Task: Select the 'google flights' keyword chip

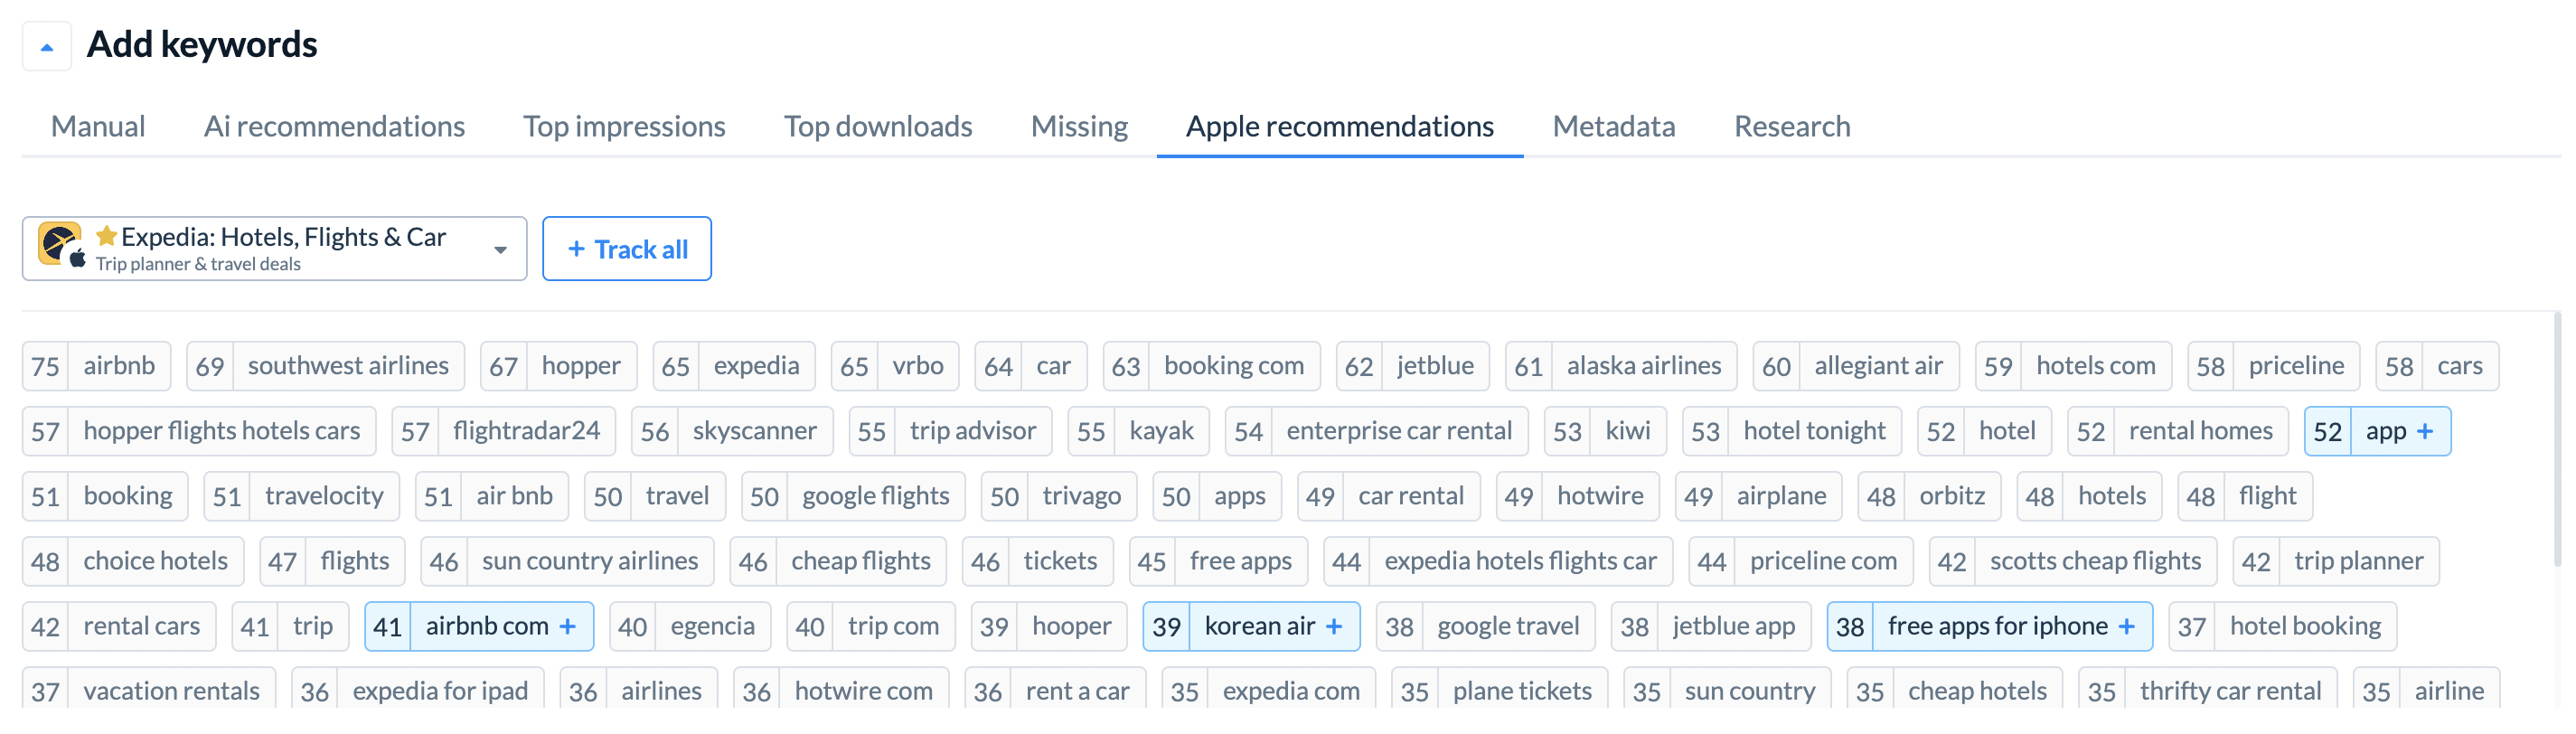Action: click(x=853, y=496)
